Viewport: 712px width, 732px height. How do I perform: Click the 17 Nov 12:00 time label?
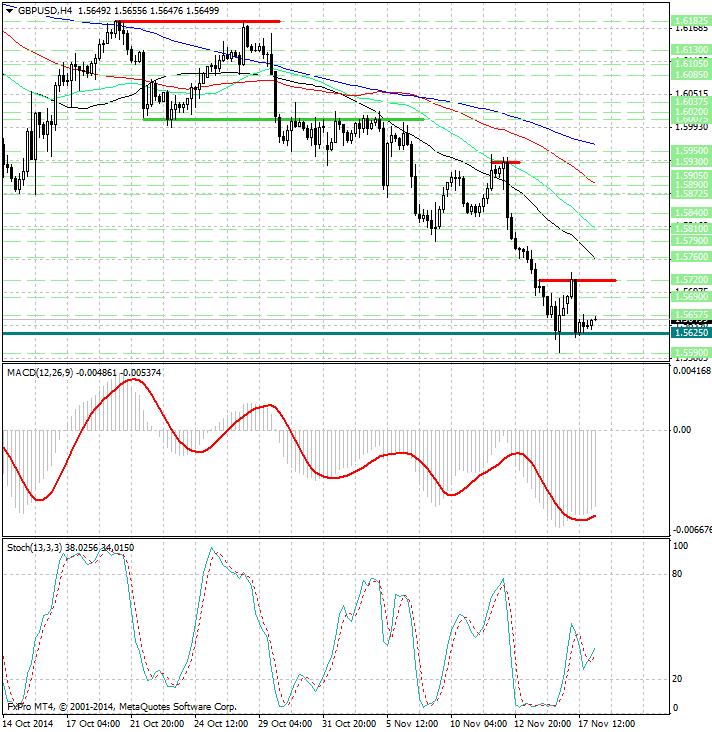click(606, 724)
